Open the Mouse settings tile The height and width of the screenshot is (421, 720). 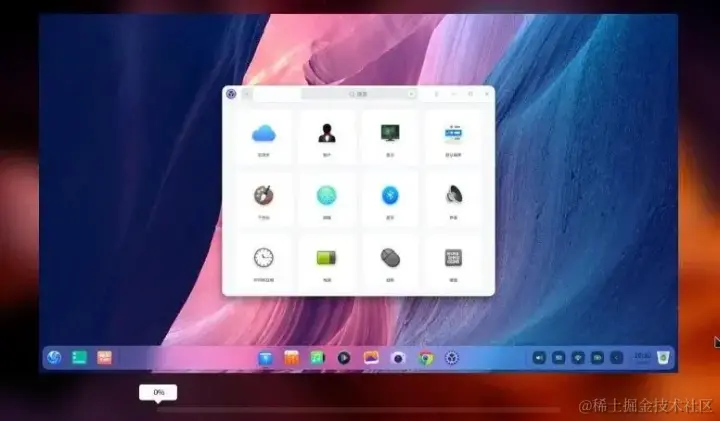[390, 262]
